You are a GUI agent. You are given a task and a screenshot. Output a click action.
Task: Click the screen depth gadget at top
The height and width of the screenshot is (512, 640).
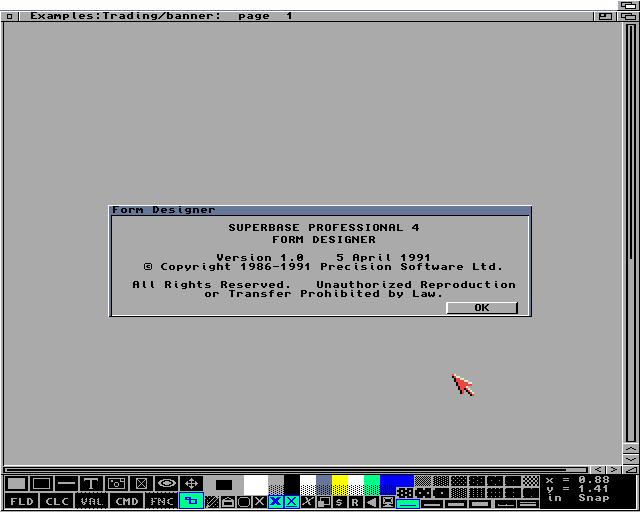[x=629, y=5]
